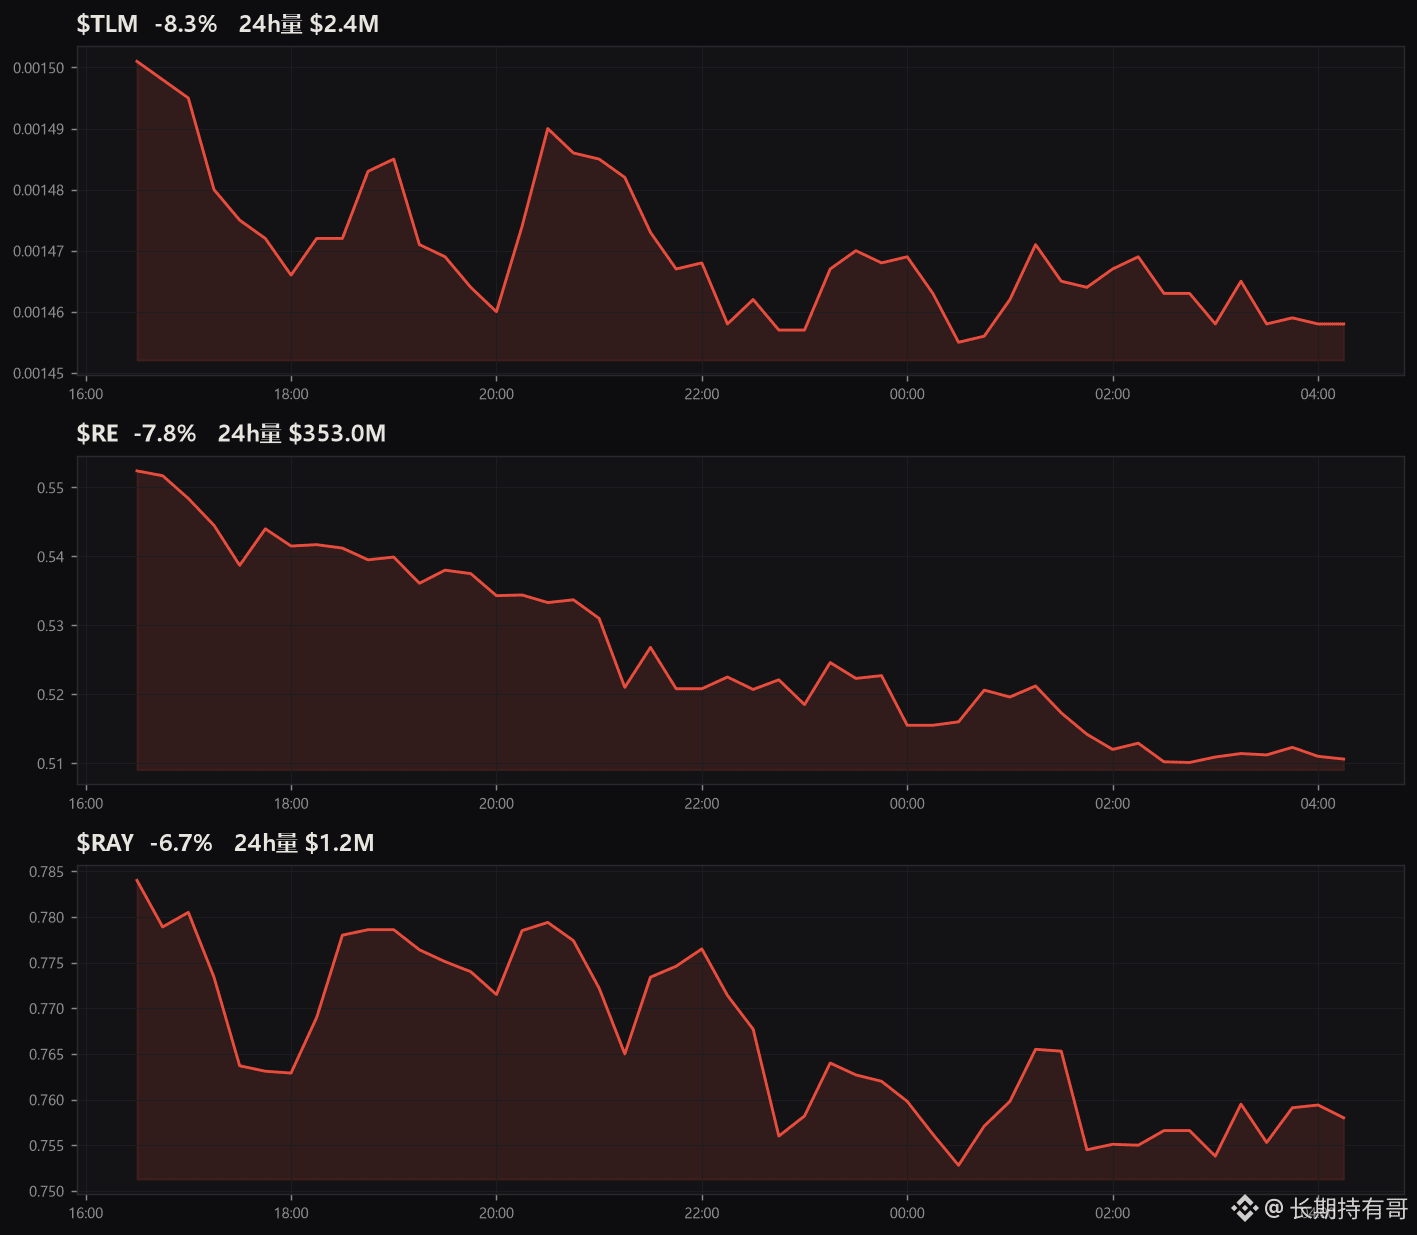Click the $TLM ticker title
1417x1235 pixels.
[x=107, y=24]
